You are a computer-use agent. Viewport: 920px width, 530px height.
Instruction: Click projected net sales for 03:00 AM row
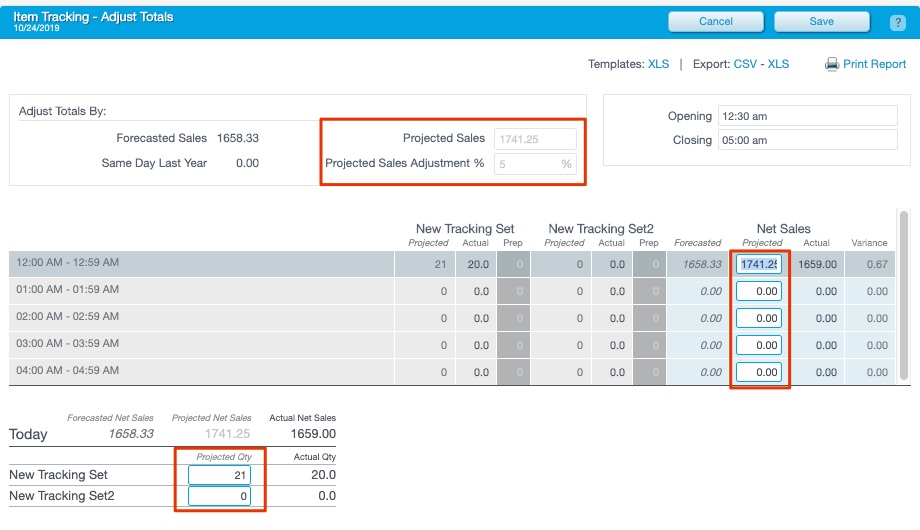tap(759, 345)
